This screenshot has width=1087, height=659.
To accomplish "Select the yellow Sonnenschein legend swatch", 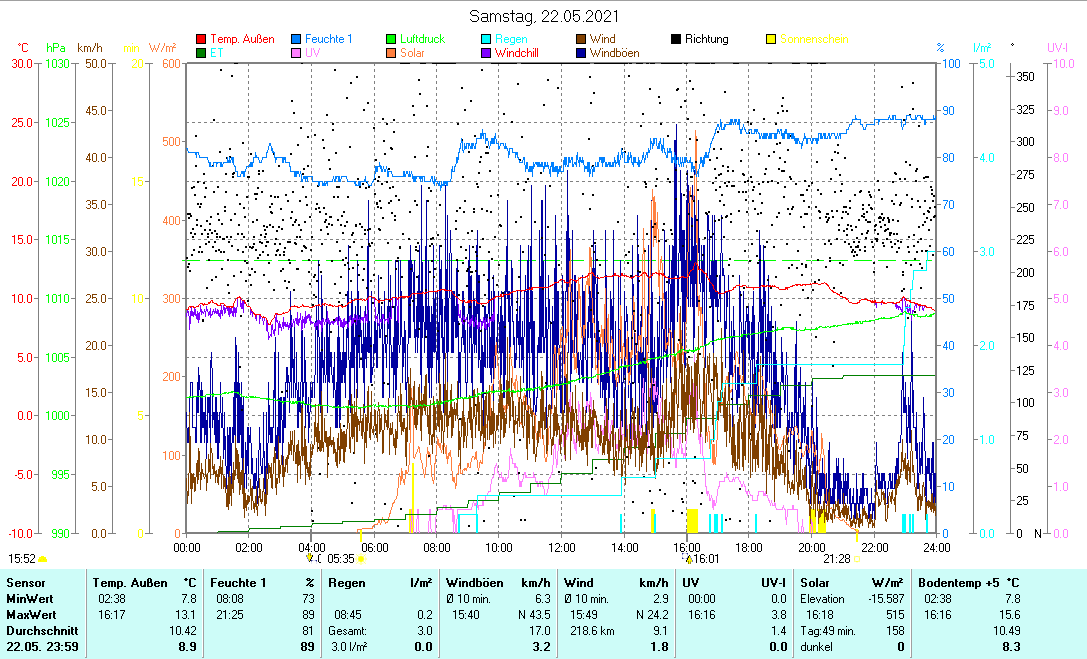I will 771,39.
